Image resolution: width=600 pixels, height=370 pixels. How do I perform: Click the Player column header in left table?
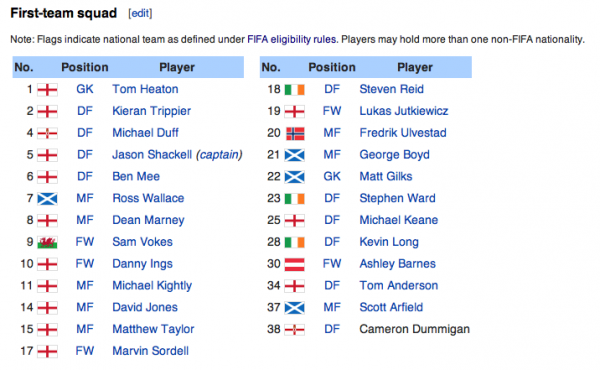[177, 67]
